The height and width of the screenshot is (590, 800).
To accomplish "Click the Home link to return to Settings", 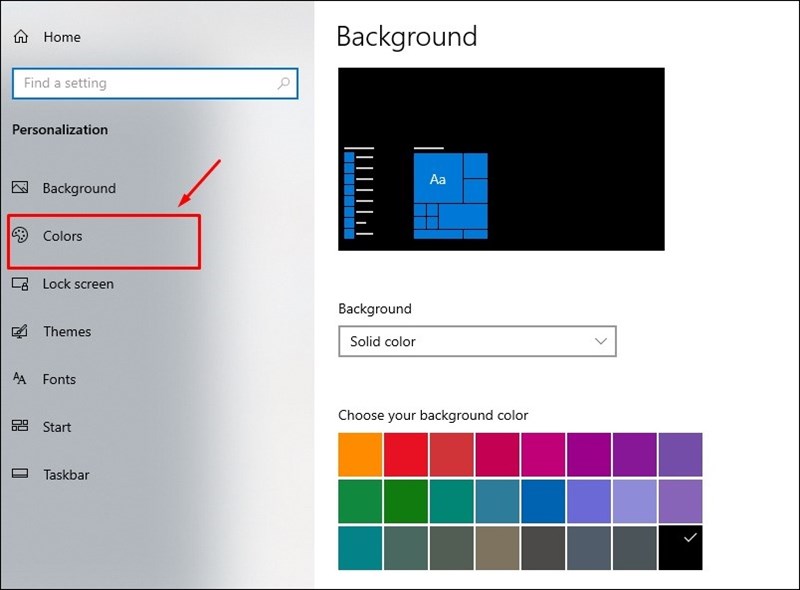I will pos(59,36).
